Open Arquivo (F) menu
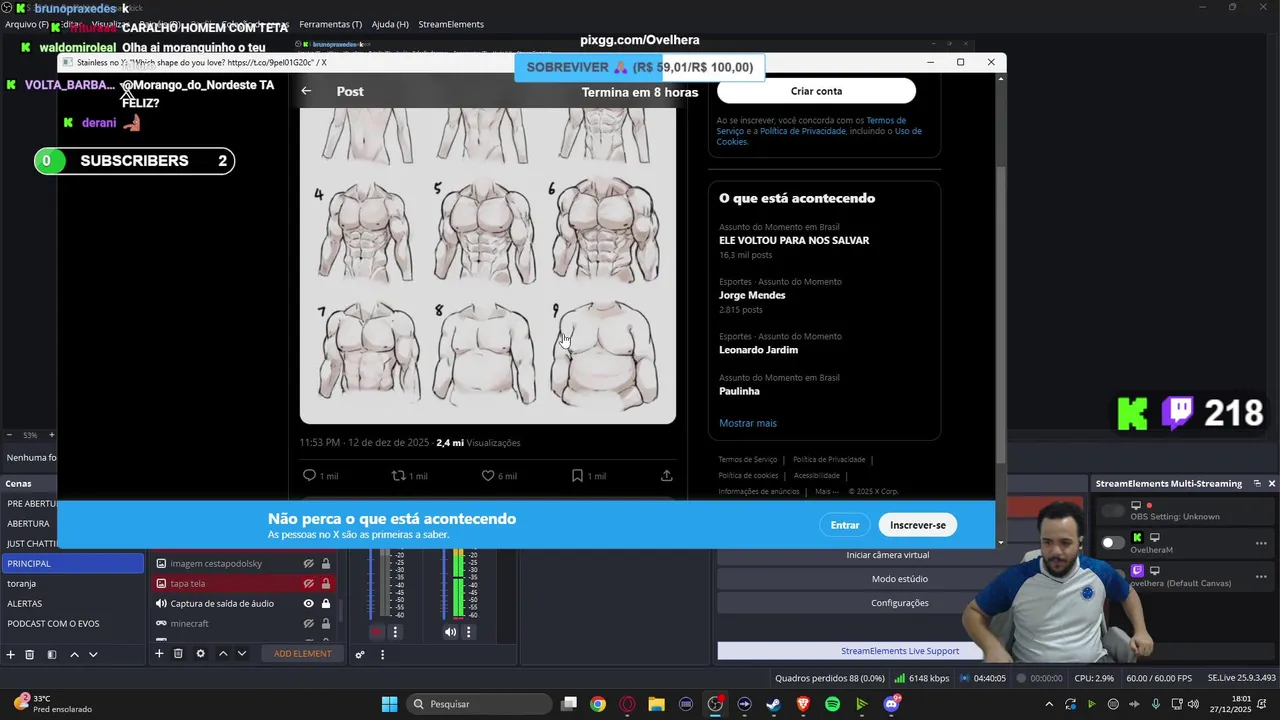The width and height of the screenshot is (1280, 720). click(x=27, y=24)
